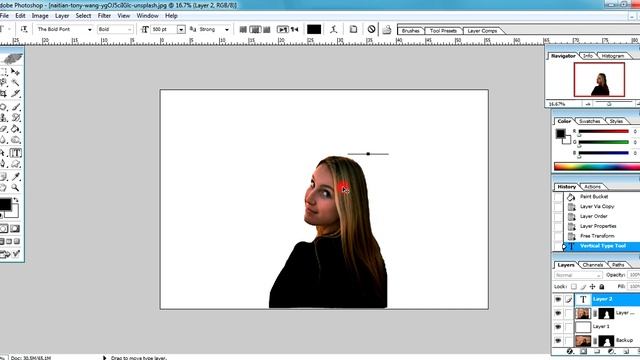Center align the vertical text
The image size is (640, 360).
click(x=255, y=29)
